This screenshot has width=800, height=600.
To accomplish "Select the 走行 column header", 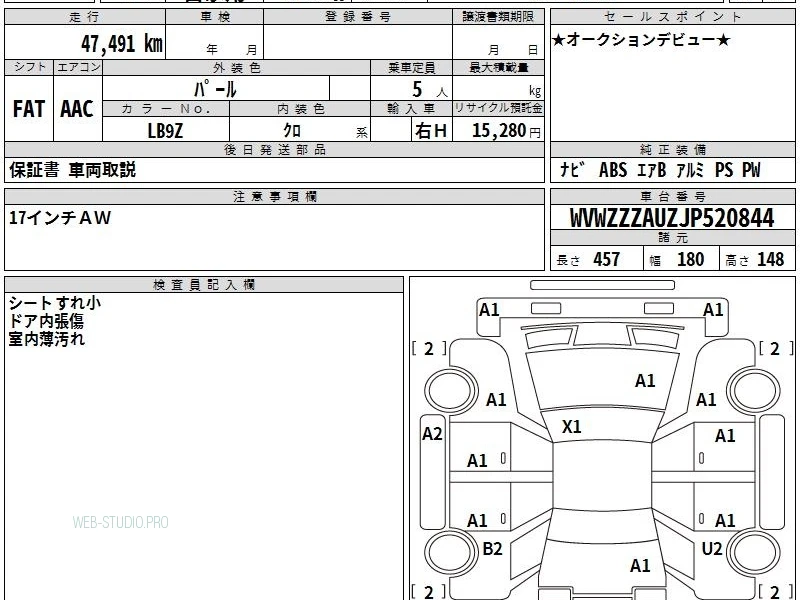I will 85,17.
